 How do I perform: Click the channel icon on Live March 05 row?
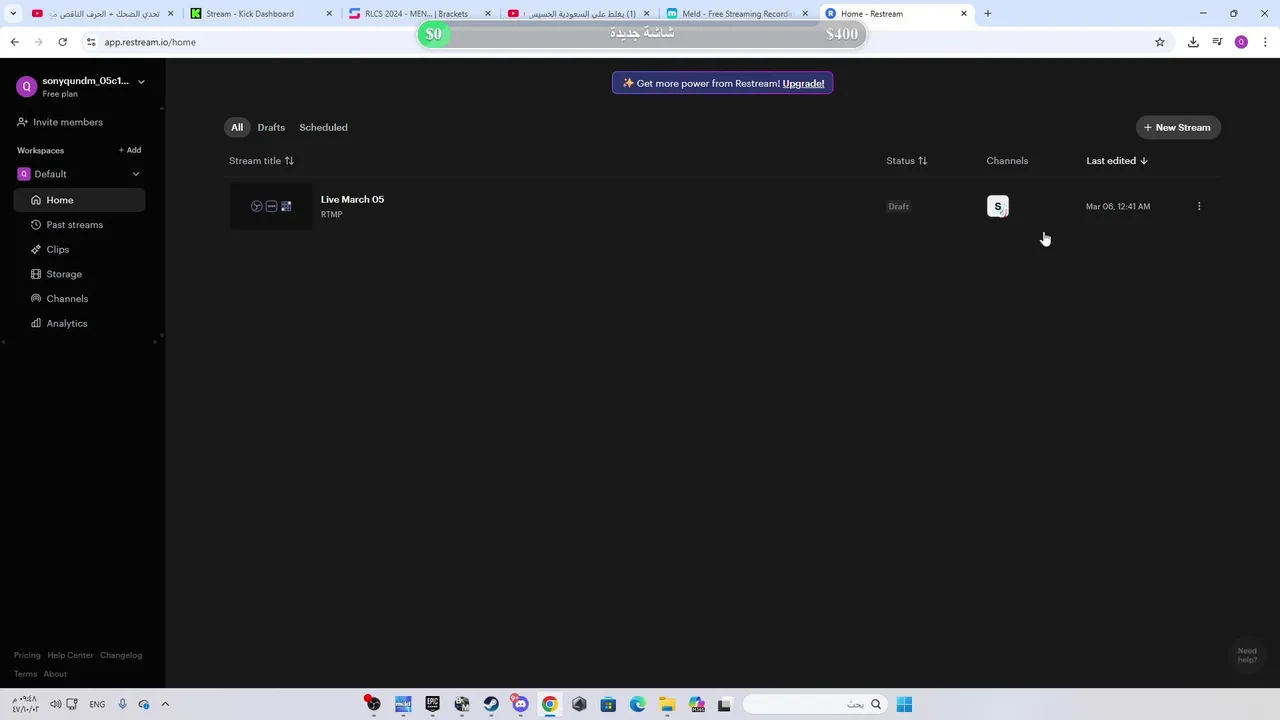pos(998,206)
